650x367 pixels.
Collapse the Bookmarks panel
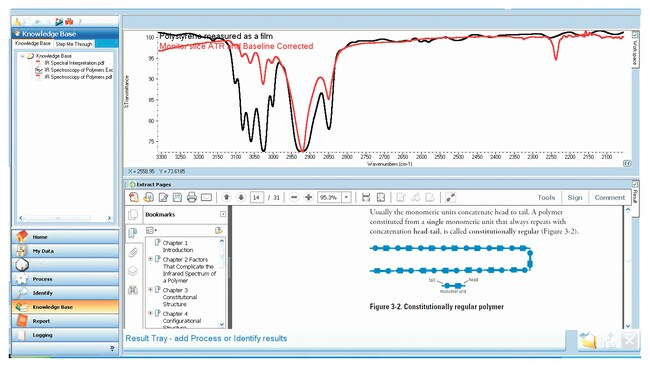coord(223,214)
